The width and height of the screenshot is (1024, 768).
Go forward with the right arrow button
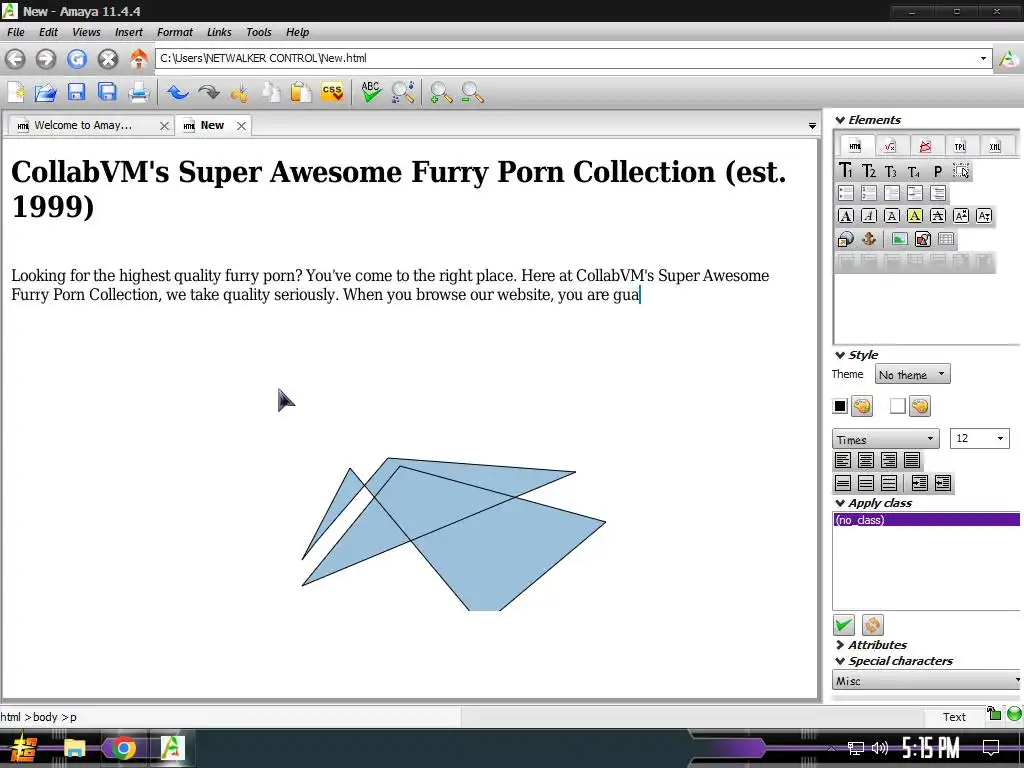[x=46, y=59]
